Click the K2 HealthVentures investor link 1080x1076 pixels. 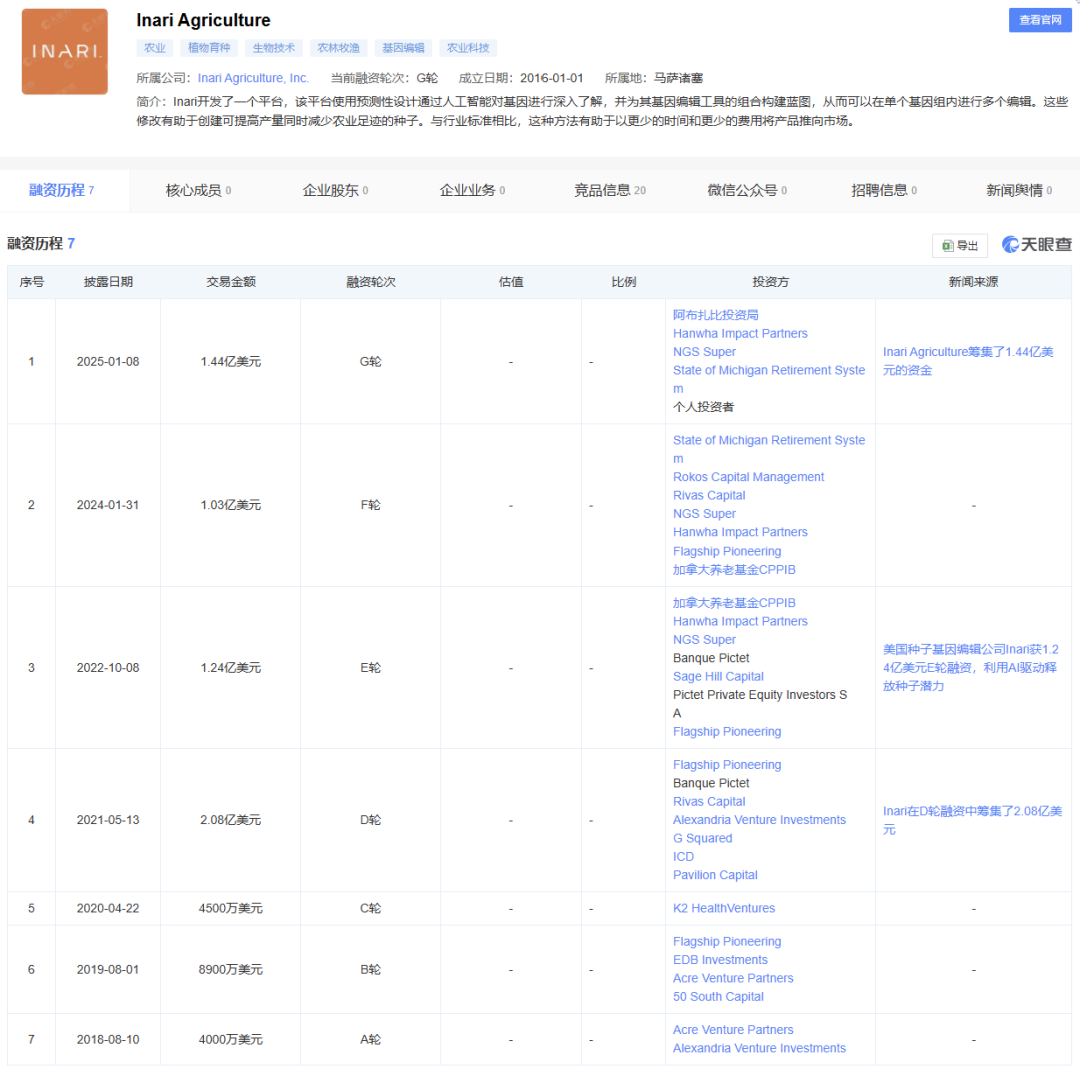pyautogui.click(x=724, y=908)
